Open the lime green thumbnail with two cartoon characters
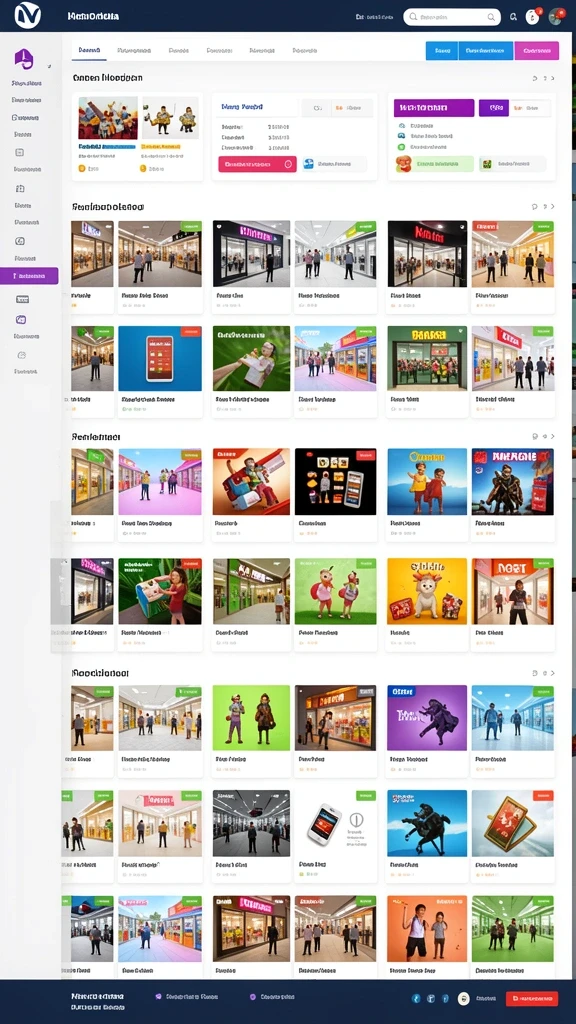 251,718
